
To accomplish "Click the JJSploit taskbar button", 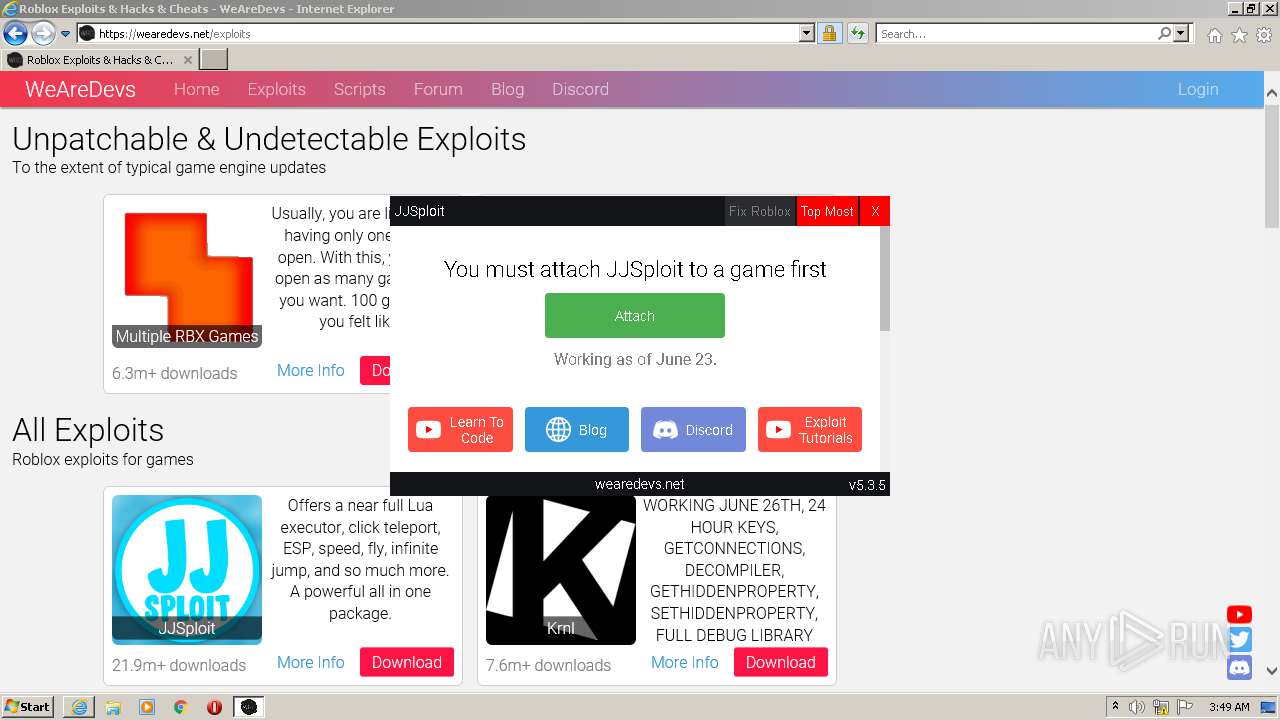I will pyautogui.click(x=249, y=707).
